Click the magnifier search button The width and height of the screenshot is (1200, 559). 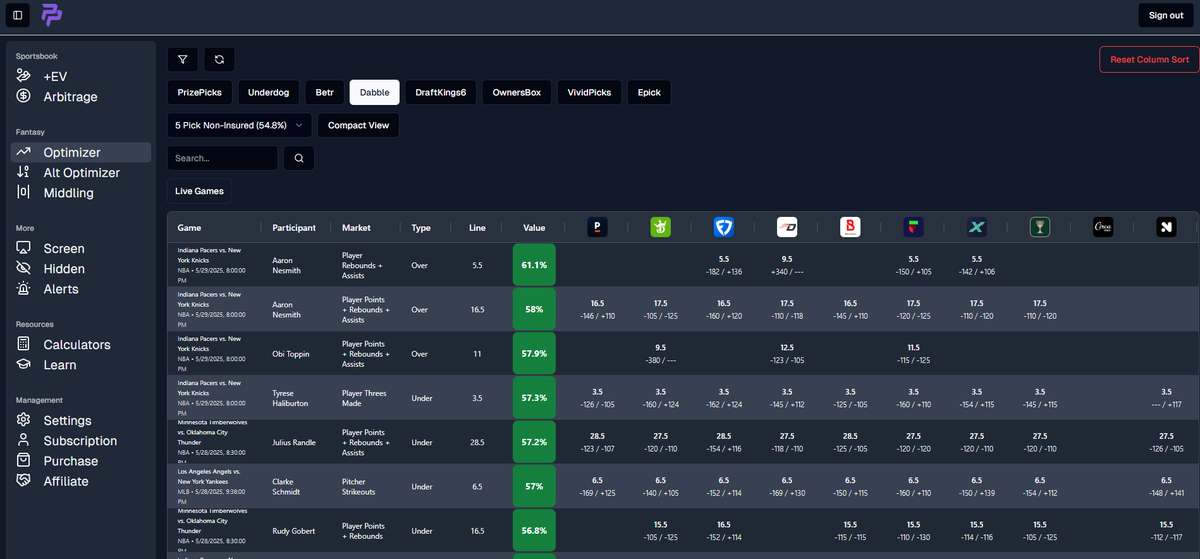coord(299,158)
